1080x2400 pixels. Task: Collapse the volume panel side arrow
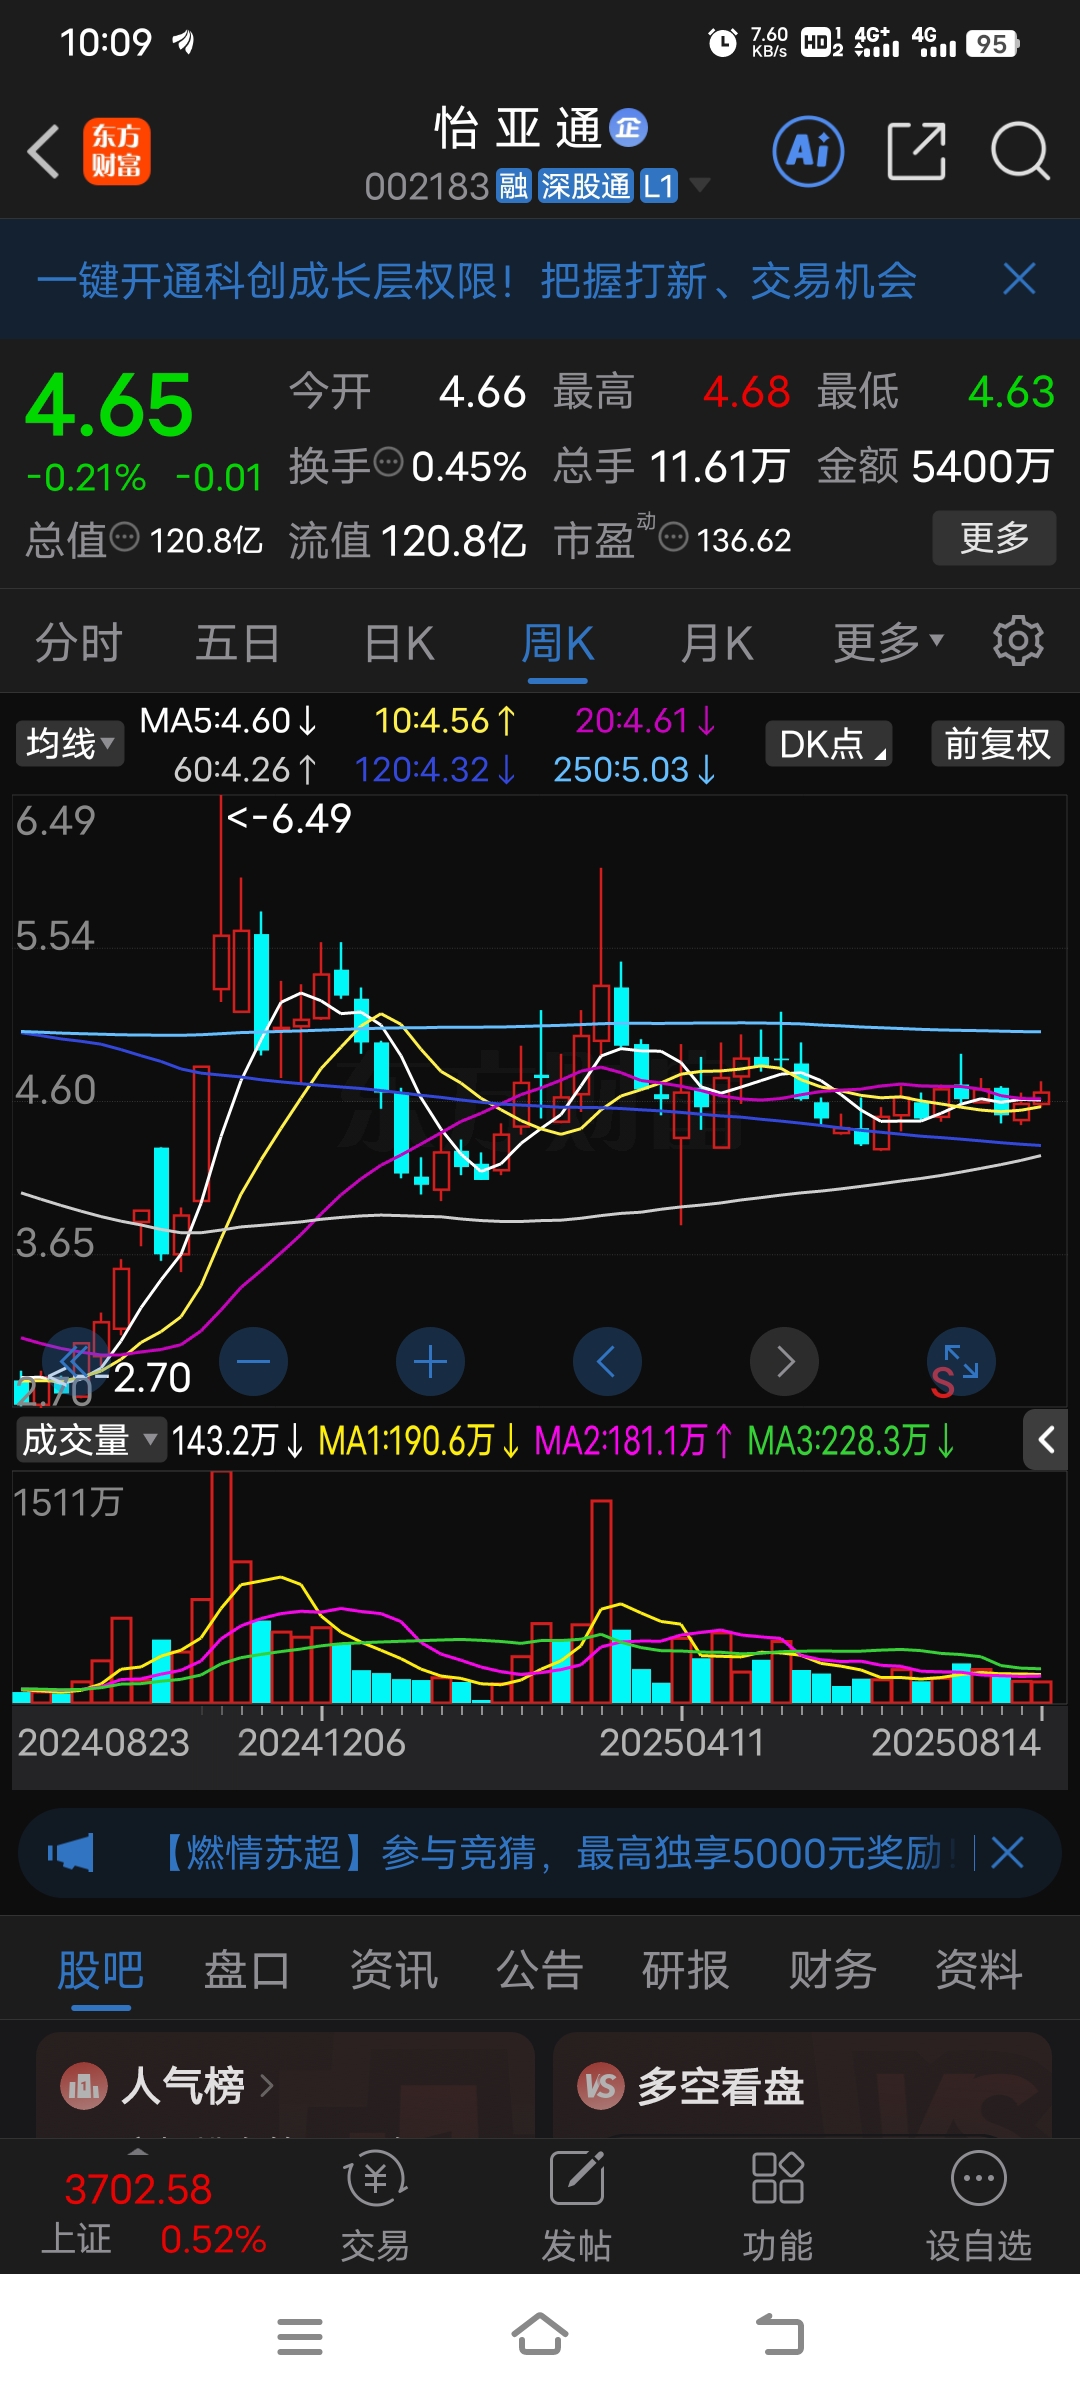tap(1046, 1440)
